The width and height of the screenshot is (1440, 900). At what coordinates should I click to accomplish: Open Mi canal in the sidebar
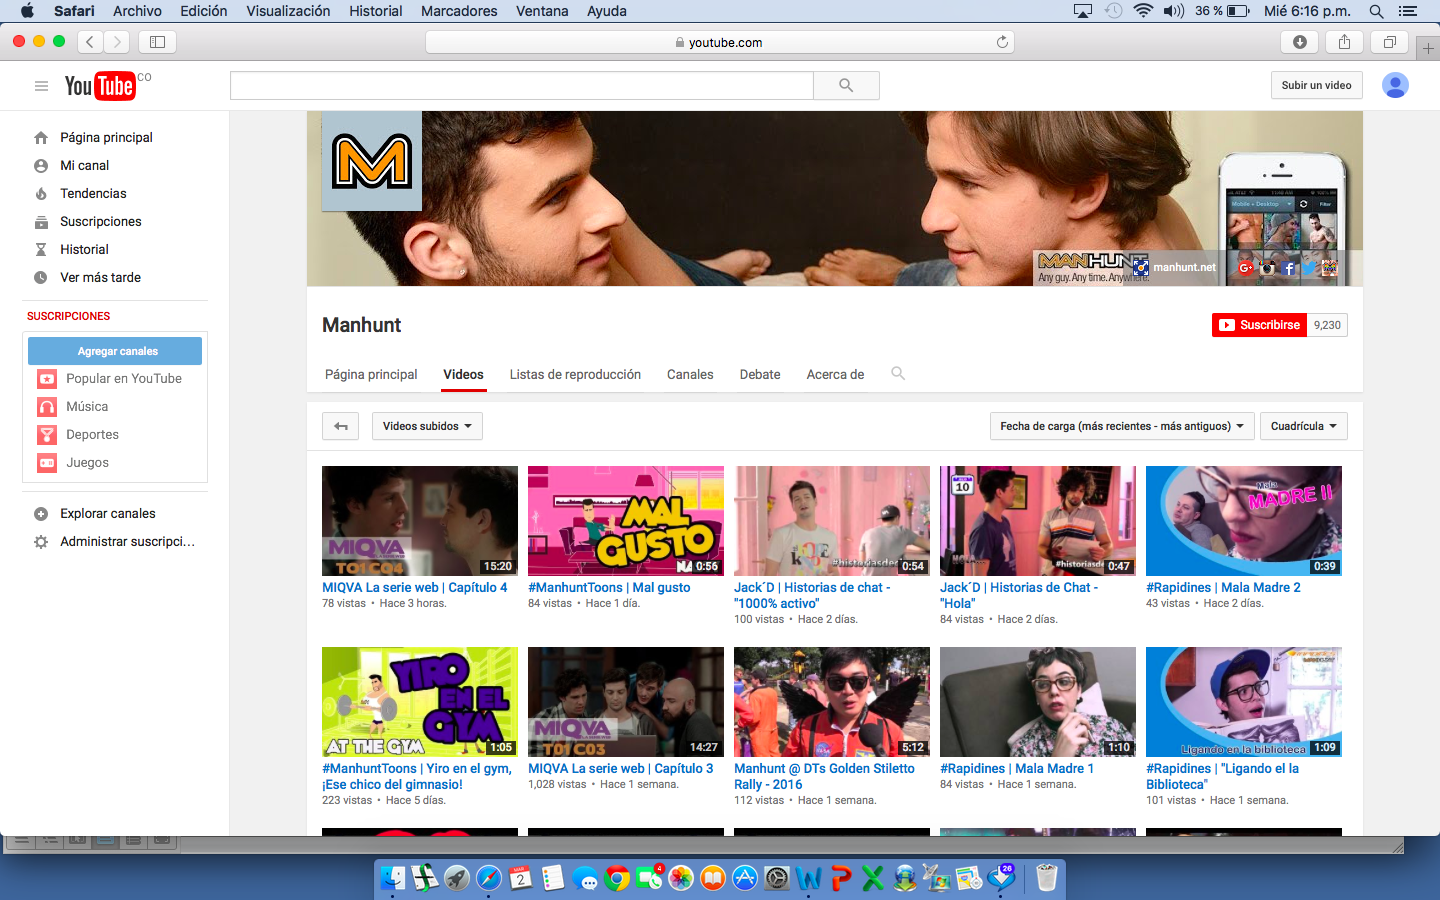tap(85, 165)
